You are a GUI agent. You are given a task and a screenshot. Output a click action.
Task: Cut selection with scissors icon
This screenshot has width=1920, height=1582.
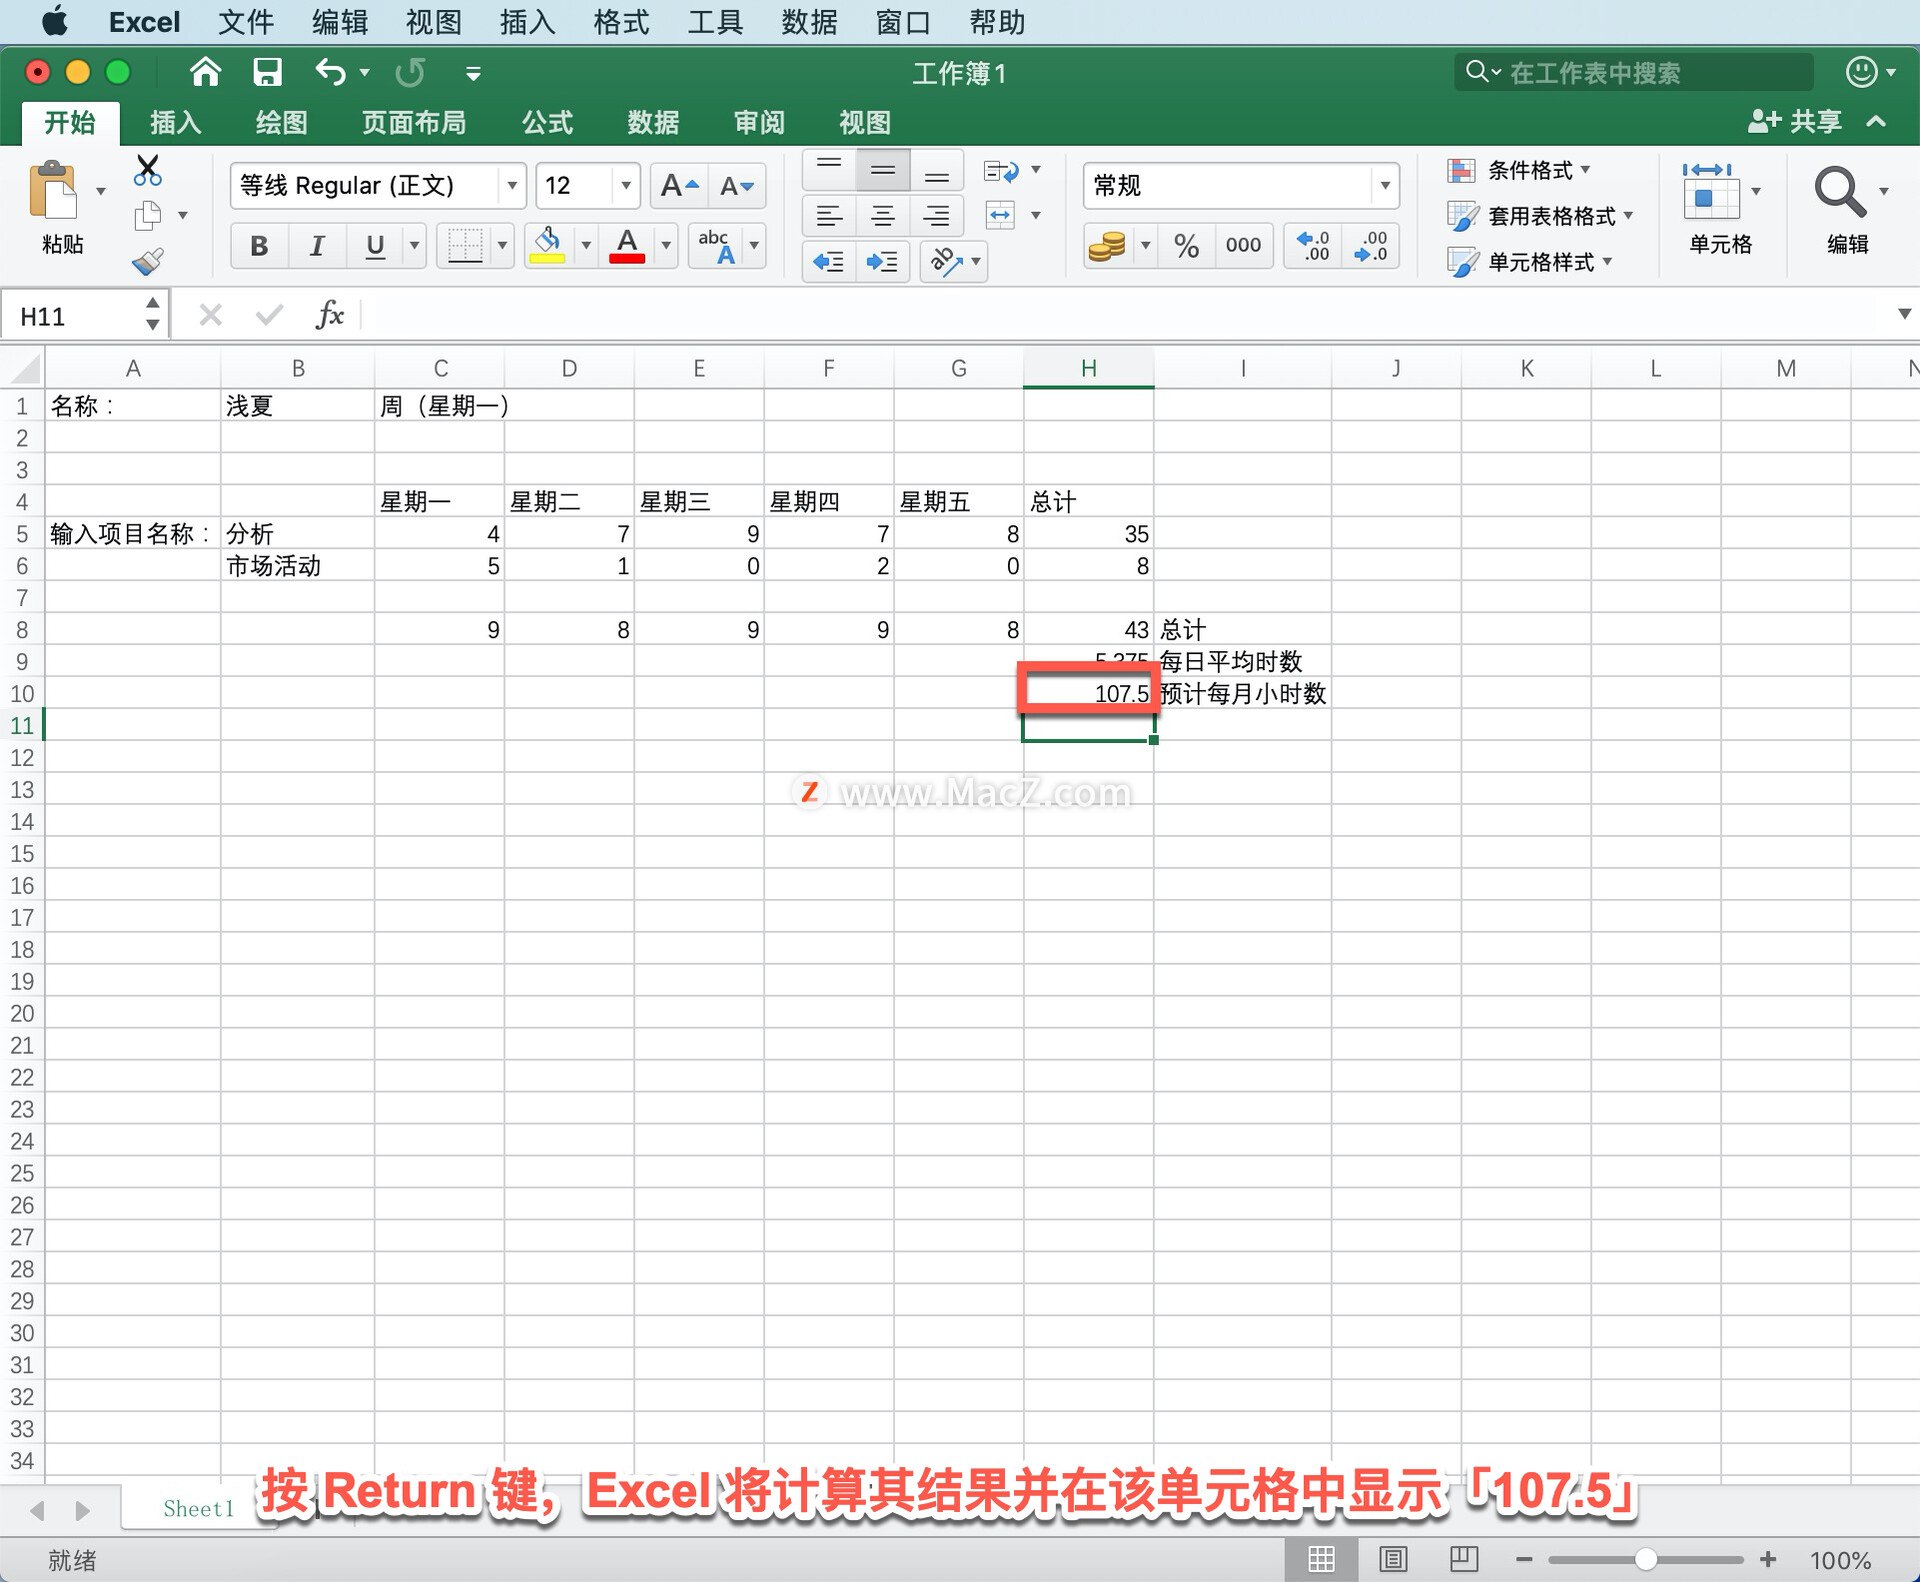pos(148,170)
